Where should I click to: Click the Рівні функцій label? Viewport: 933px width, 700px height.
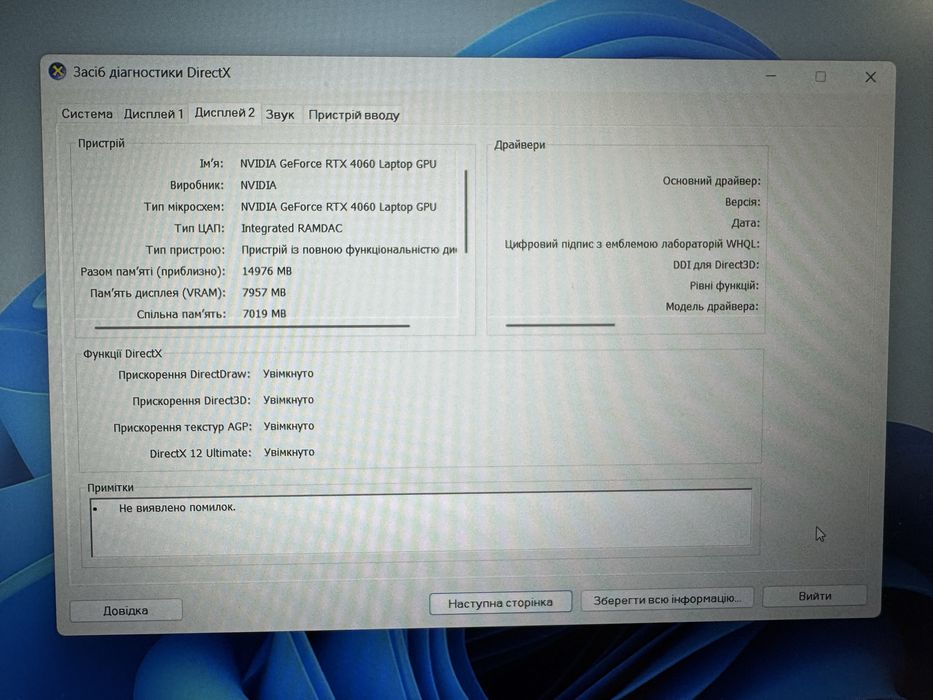click(724, 286)
